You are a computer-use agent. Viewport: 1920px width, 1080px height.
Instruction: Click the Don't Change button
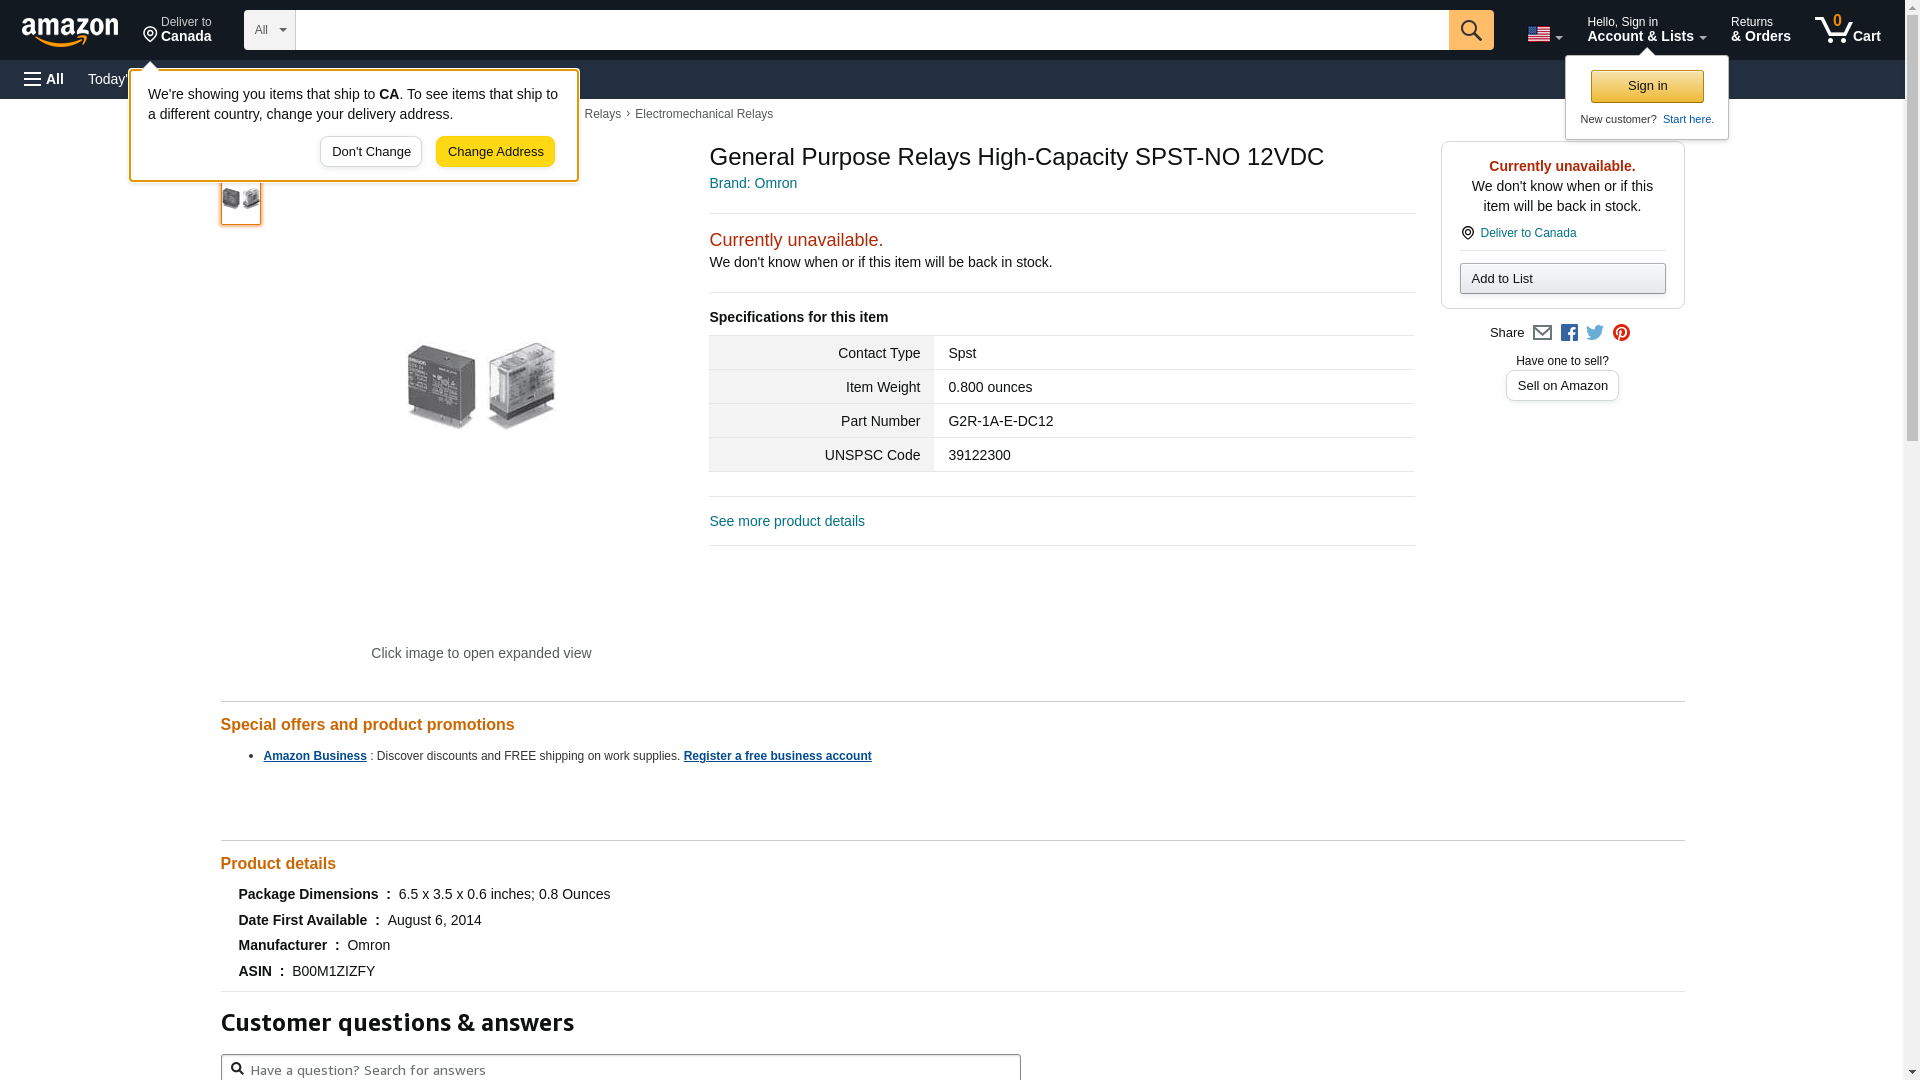coord(371,152)
